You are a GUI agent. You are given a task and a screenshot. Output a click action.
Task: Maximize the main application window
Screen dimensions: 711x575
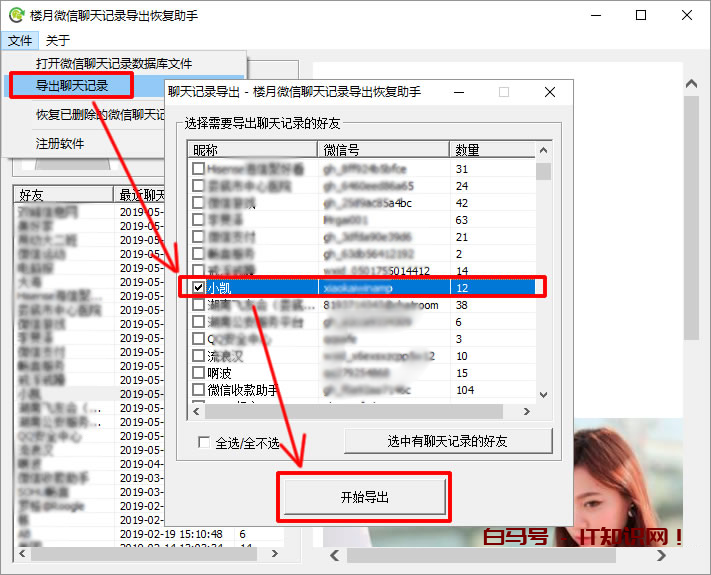tap(641, 15)
